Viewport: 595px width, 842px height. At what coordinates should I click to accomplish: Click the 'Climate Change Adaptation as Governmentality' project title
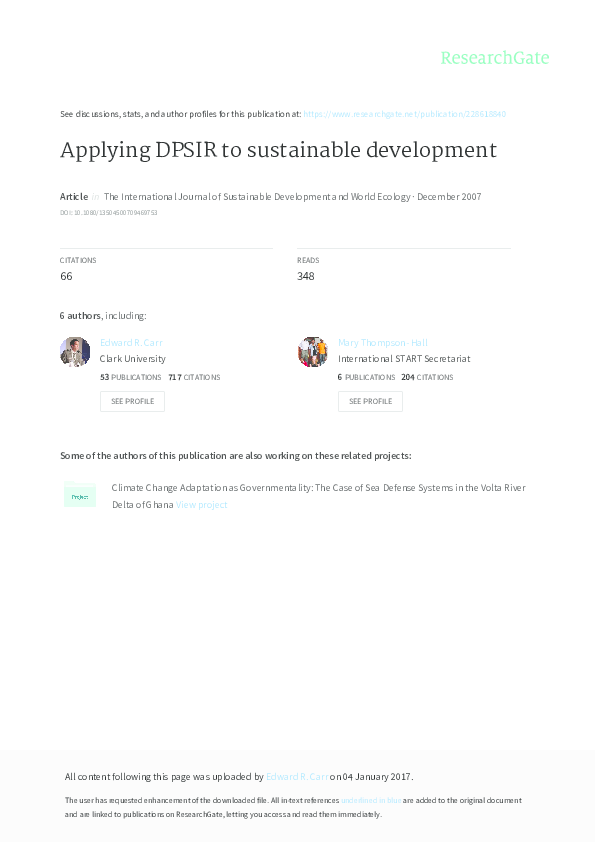click(x=318, y=496)
